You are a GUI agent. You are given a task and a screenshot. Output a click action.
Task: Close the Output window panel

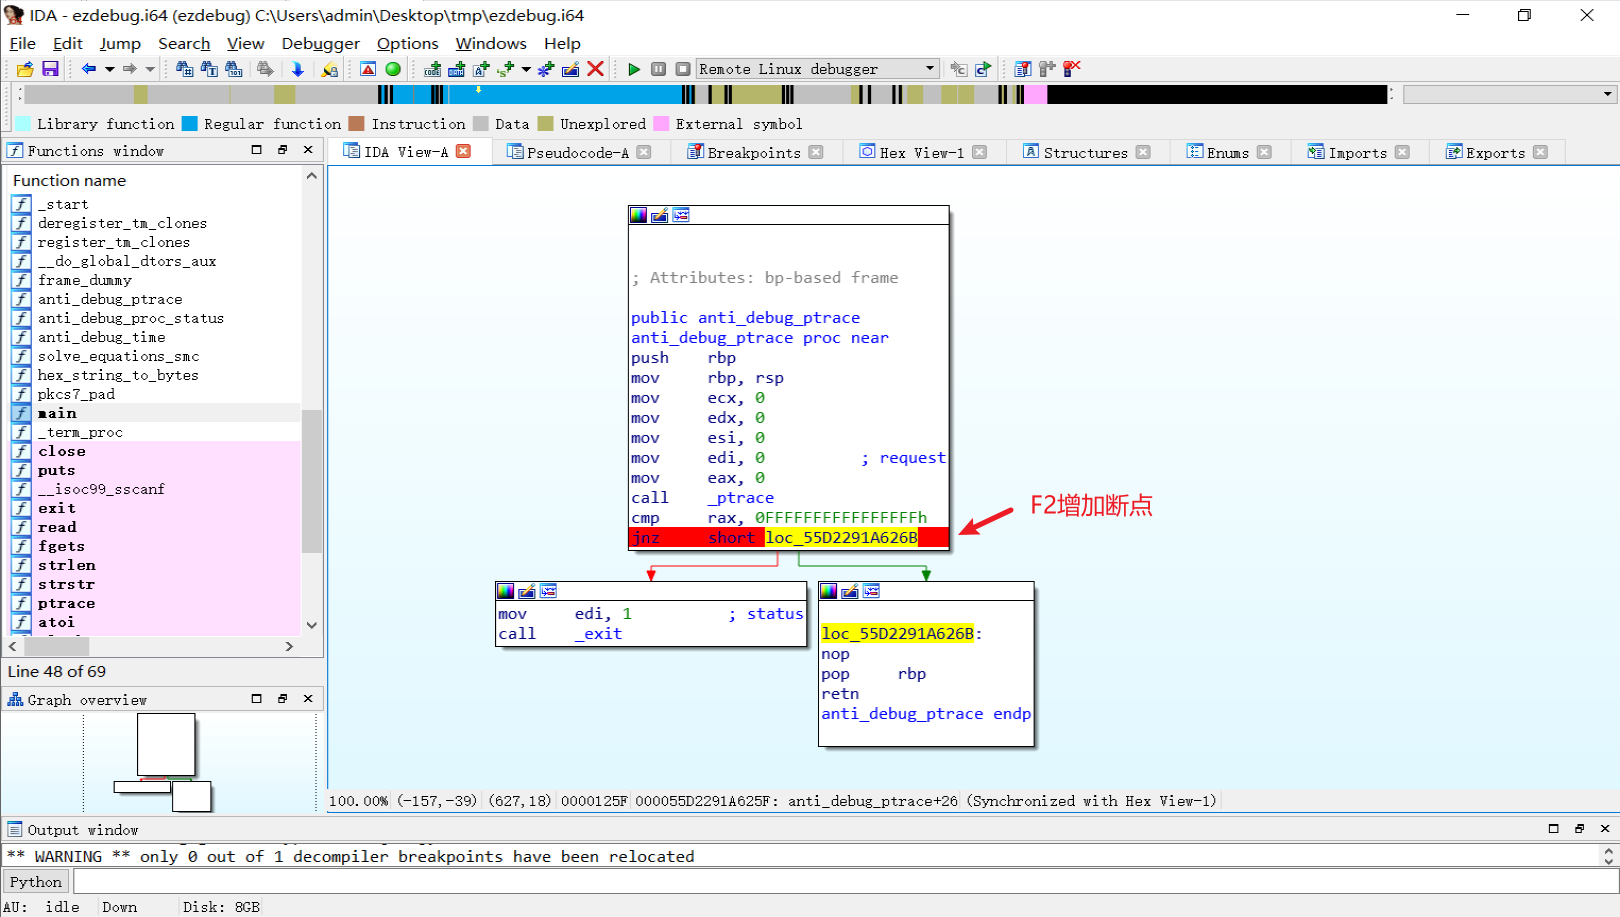click(1605, 829)
